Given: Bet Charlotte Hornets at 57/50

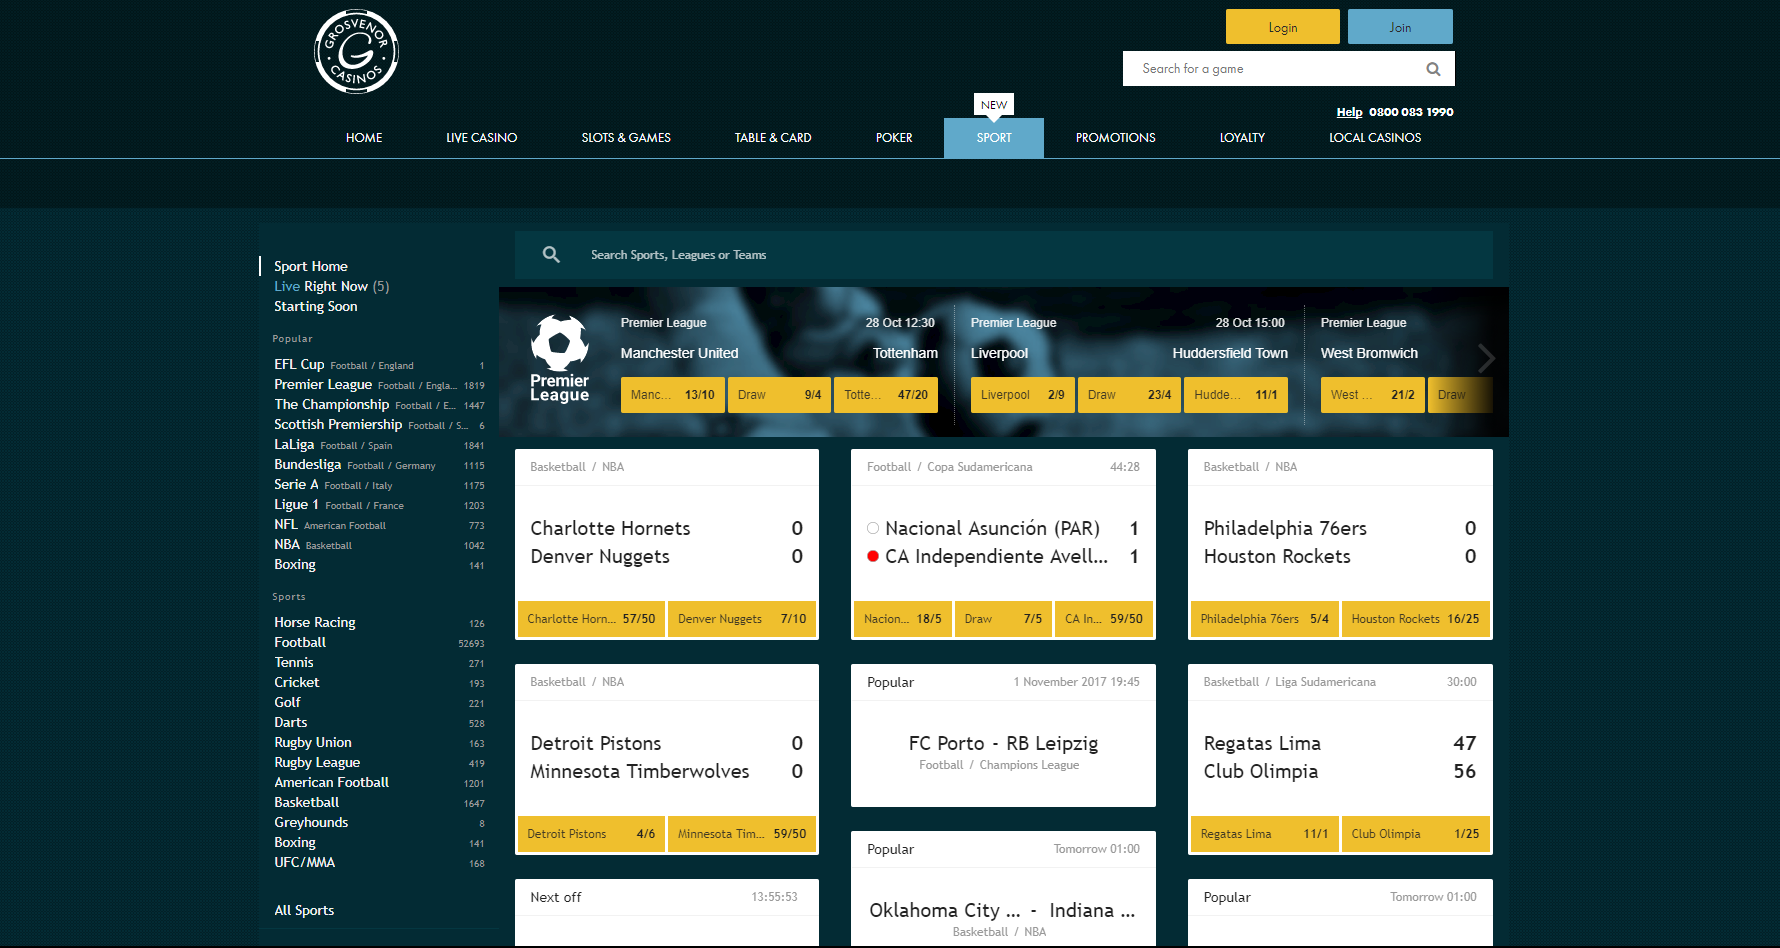Looking at the screenshot, I should (591, 619).
